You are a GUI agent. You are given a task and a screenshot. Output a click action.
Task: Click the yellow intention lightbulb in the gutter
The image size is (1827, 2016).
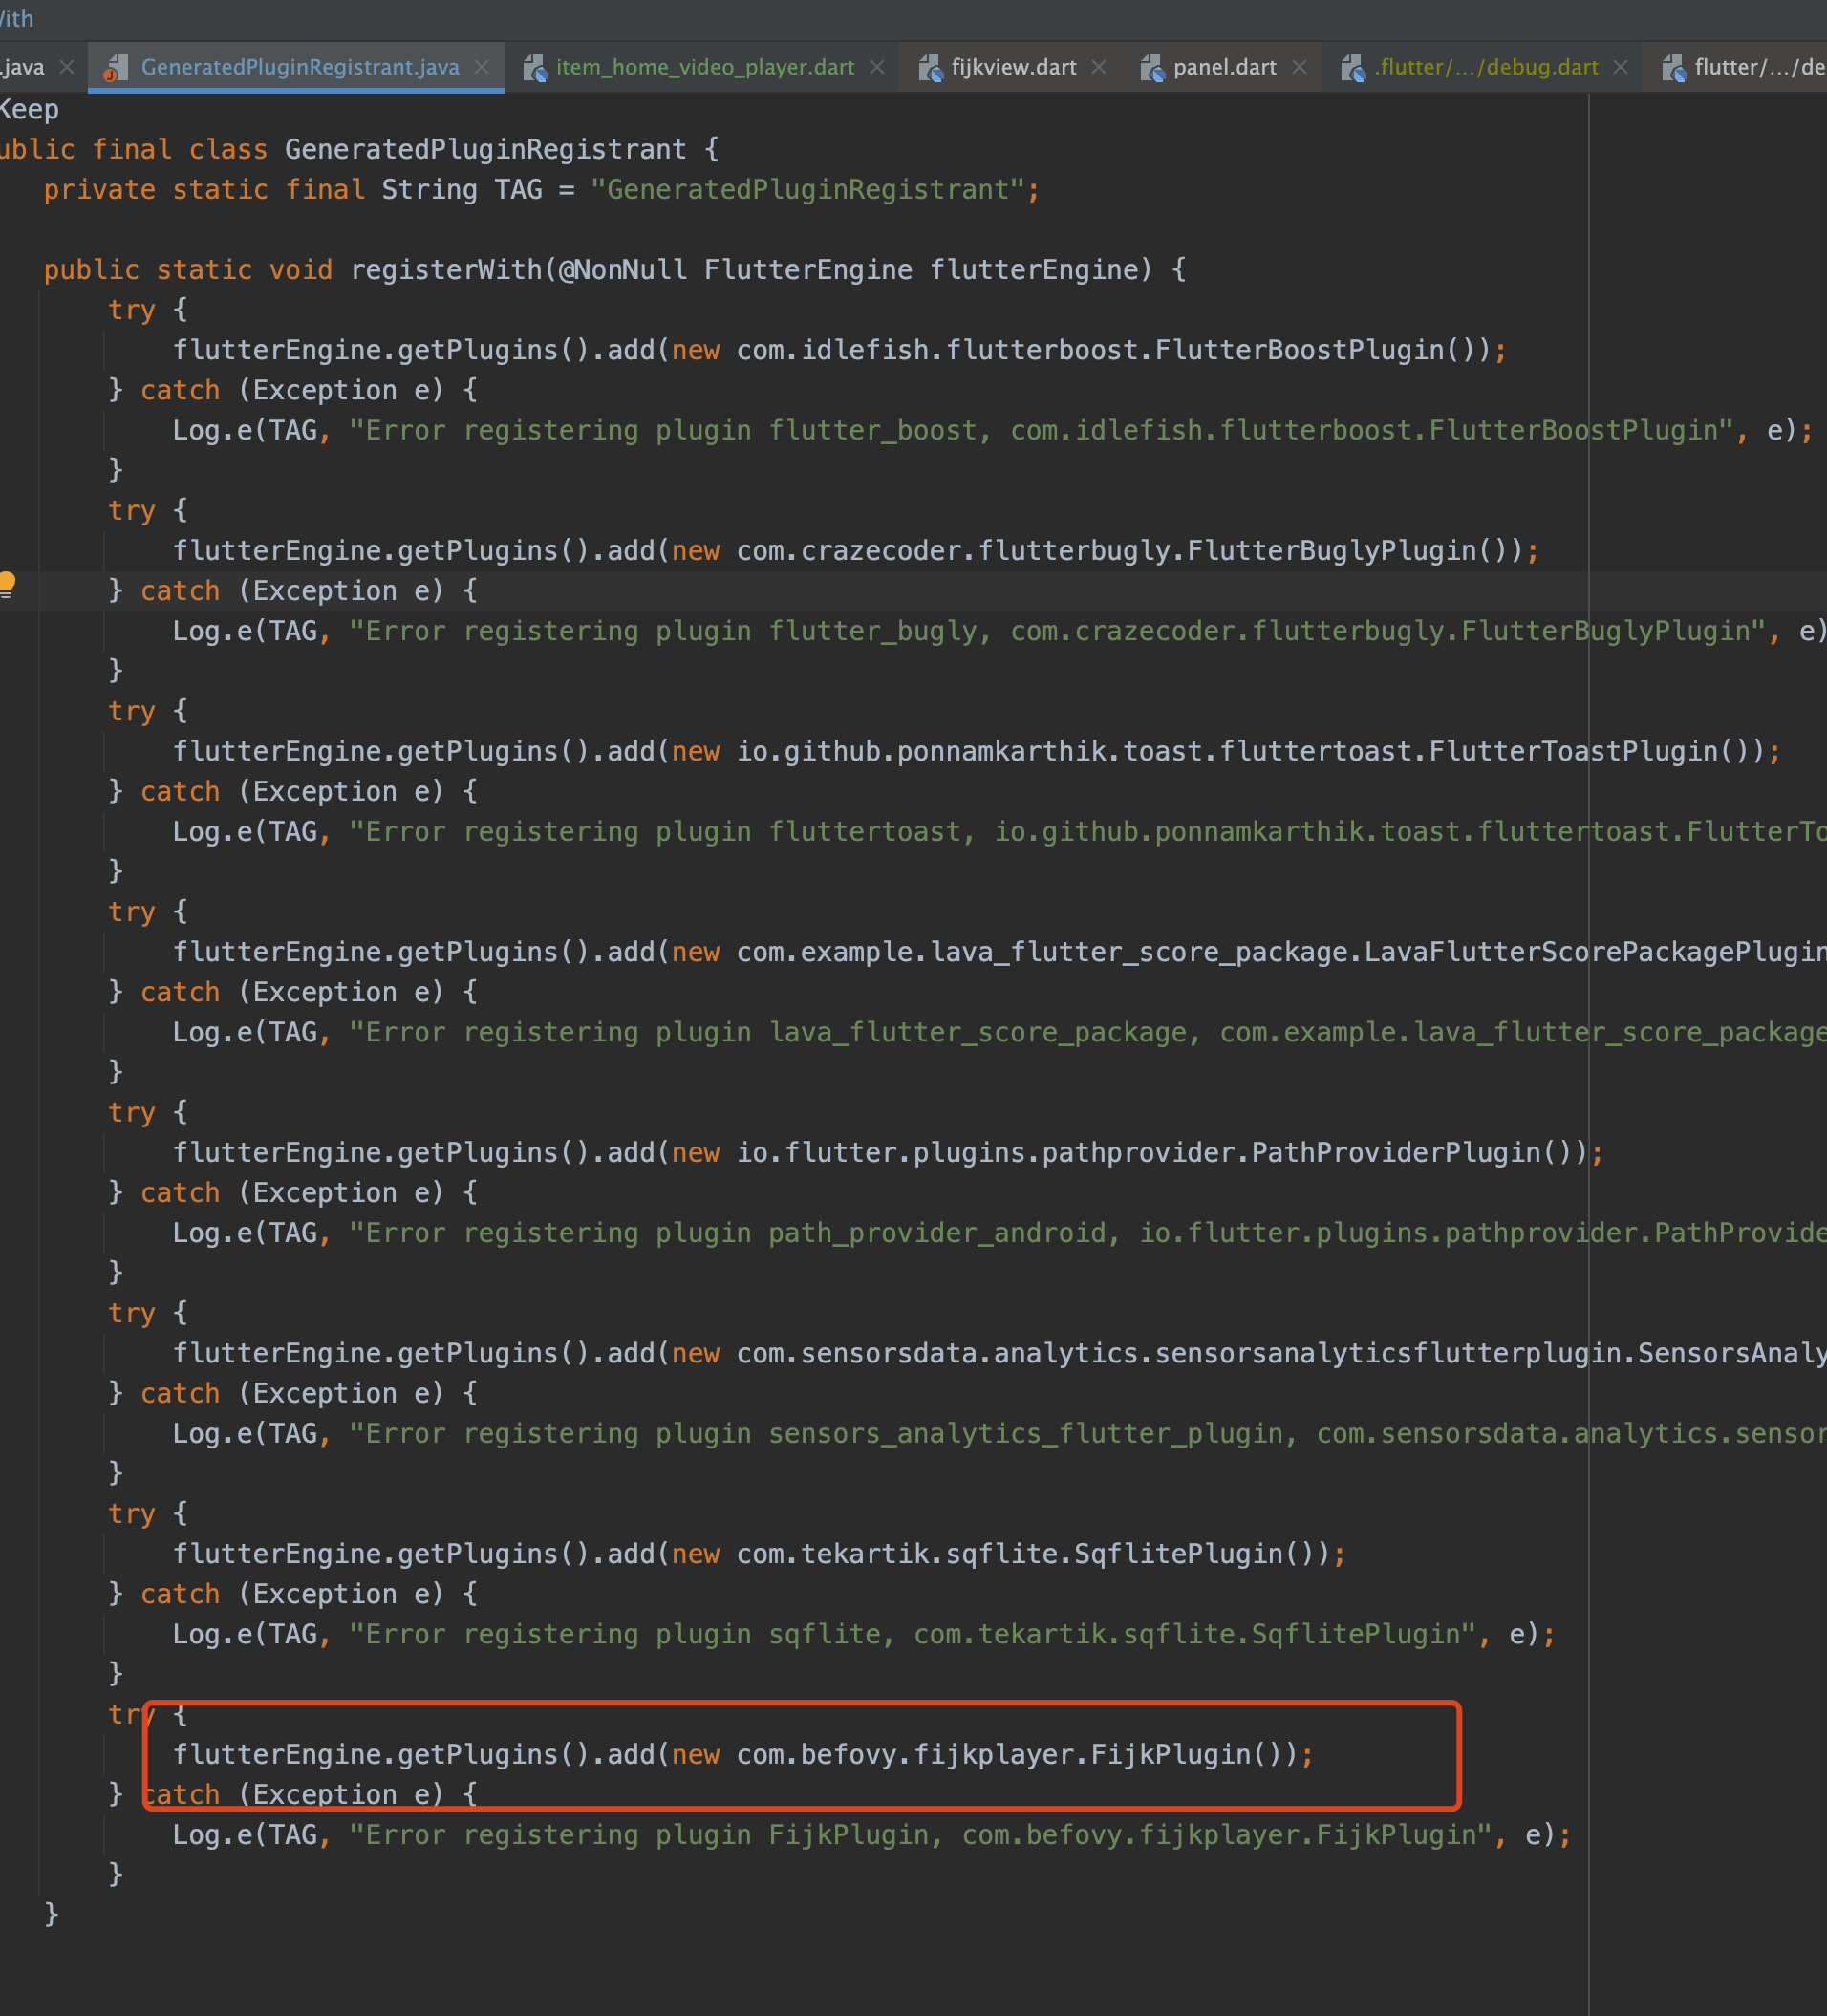tap(6, 584)
